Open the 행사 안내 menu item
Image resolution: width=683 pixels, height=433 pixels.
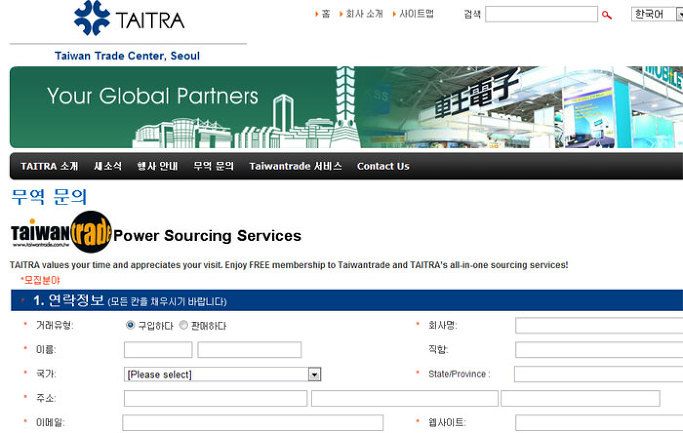(x=157, y=166)
